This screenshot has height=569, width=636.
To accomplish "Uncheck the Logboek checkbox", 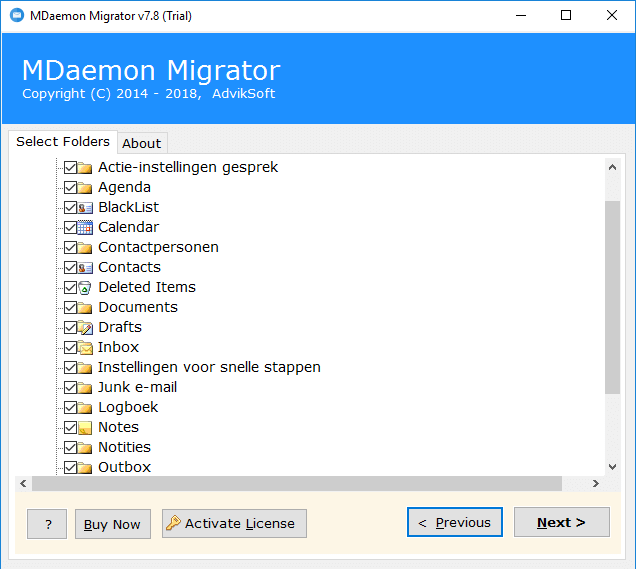I will (71, 407).
